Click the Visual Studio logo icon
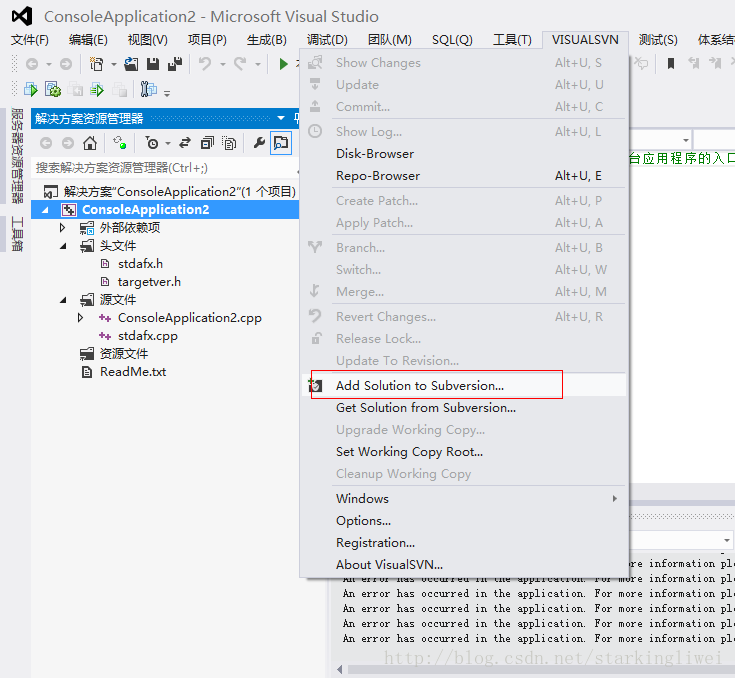This screenshot has width=735, height=678. (22, 16)
